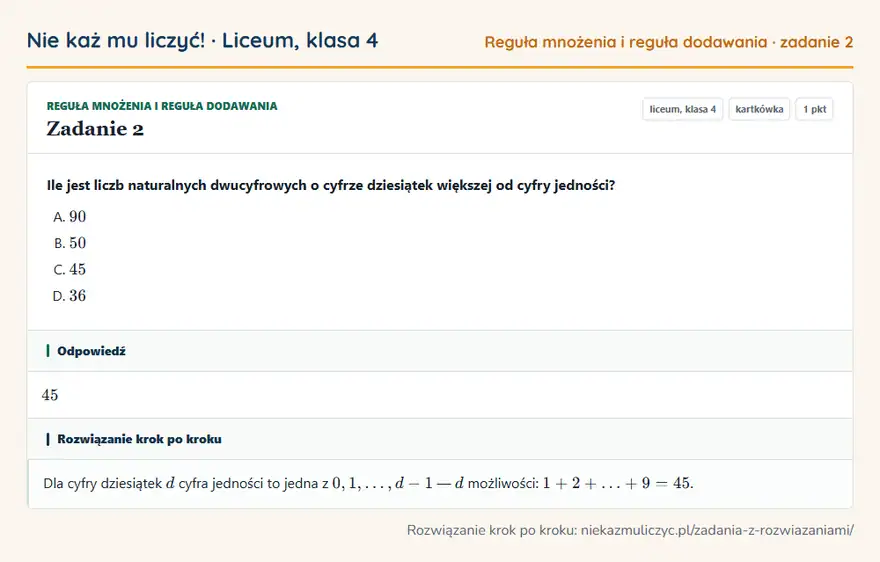
Task: Select answer option A. 90
Action: pyautogui.click(x=70, y=217)
